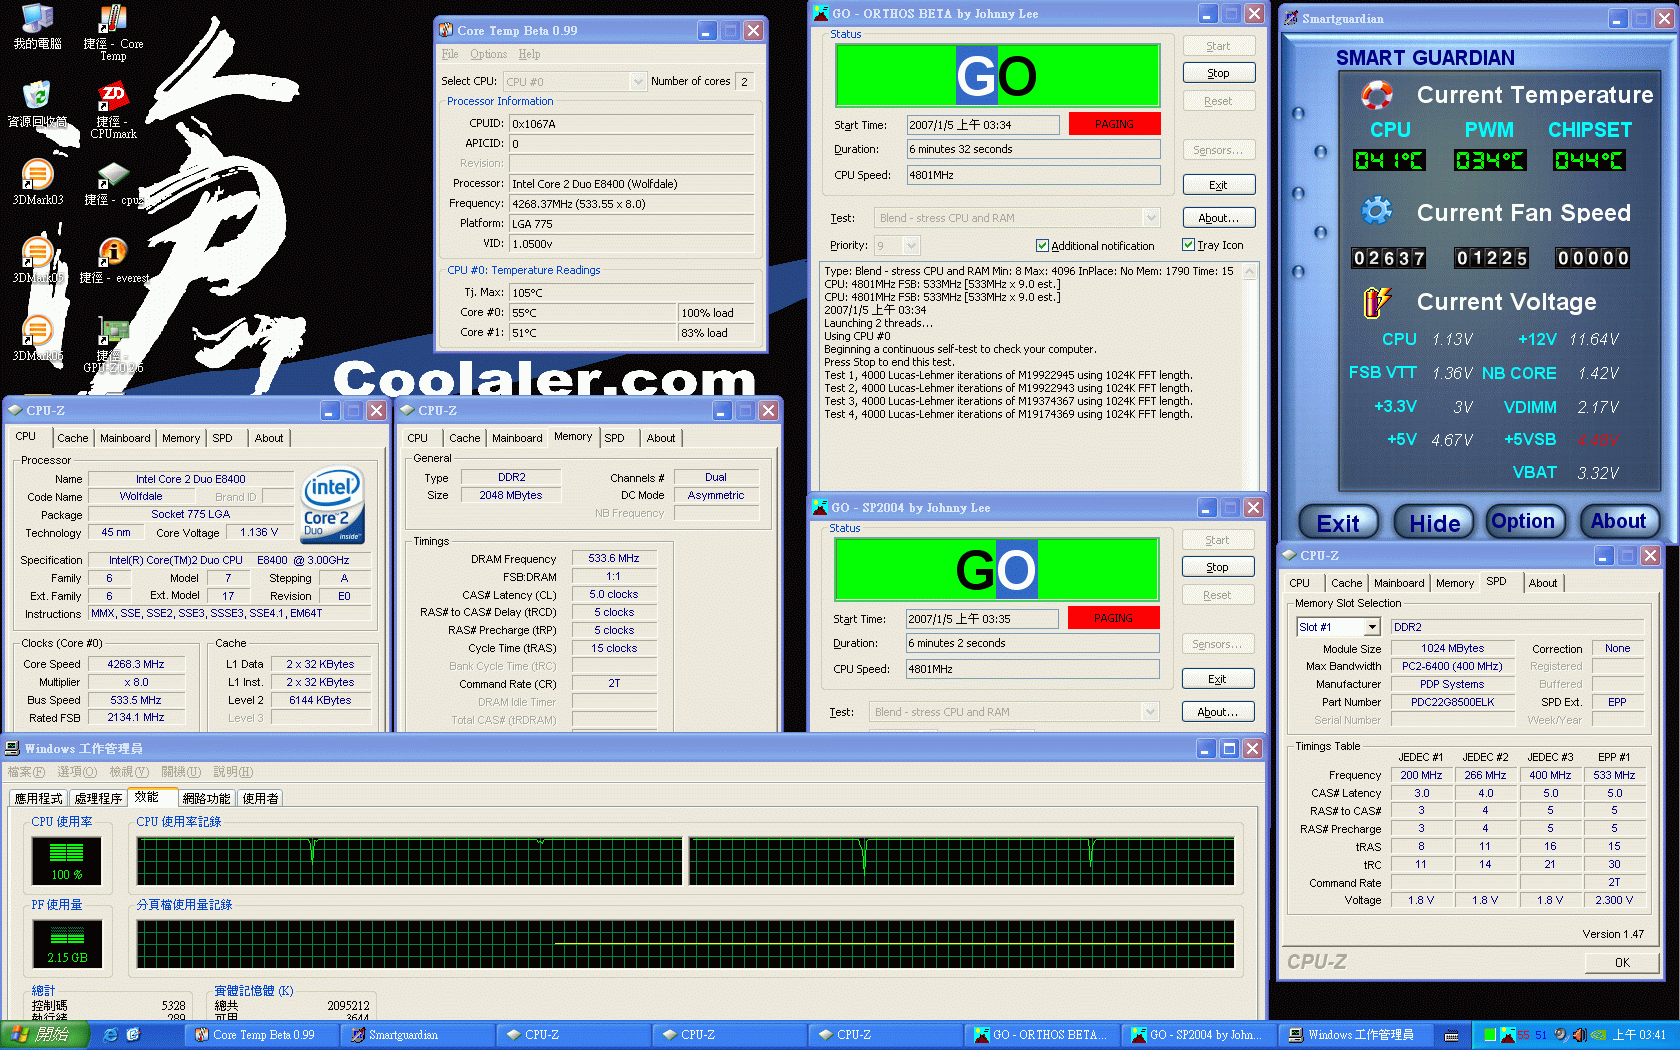Click the blue fan gear icon in Smart Guardian

(x=1377, y=211)
